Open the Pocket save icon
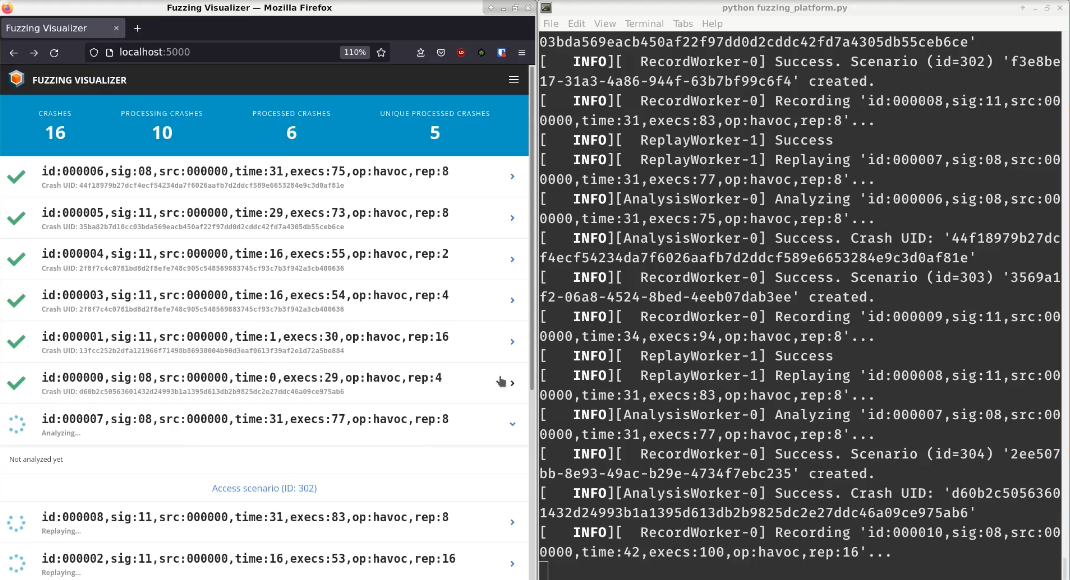 pos(441,53)
